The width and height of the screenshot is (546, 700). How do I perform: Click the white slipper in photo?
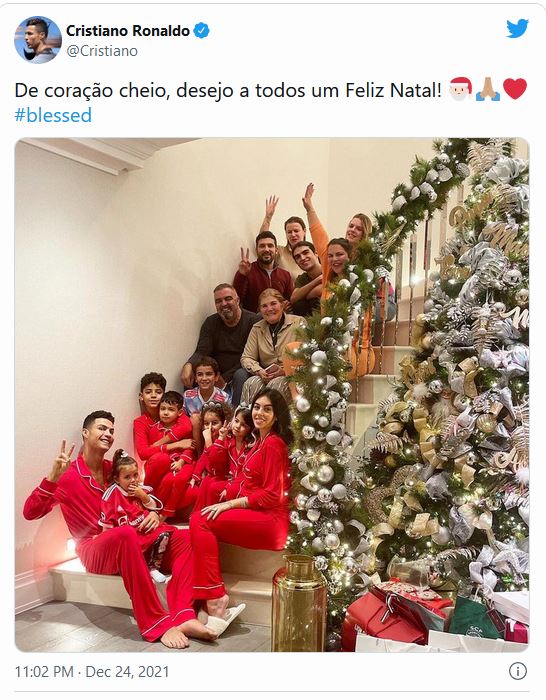tap(225, 620)
